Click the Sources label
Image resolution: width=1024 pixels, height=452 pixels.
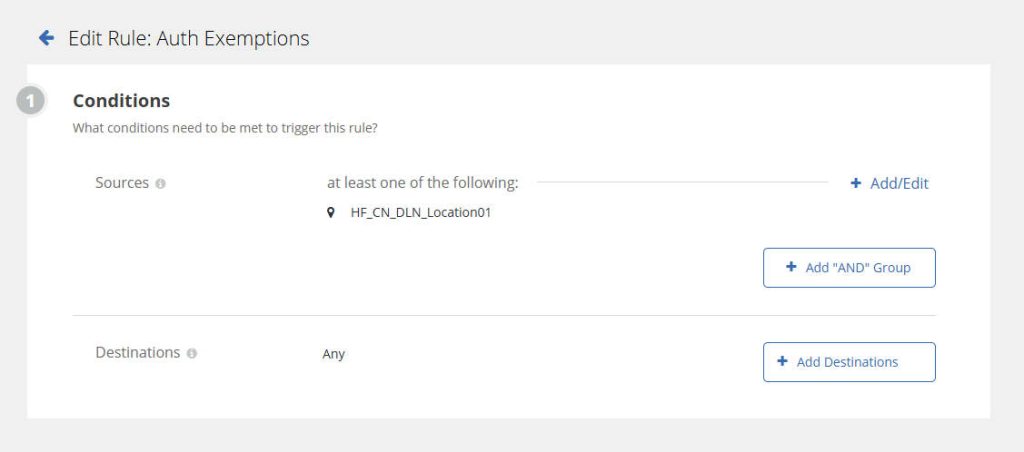click(x=122, y=183)
